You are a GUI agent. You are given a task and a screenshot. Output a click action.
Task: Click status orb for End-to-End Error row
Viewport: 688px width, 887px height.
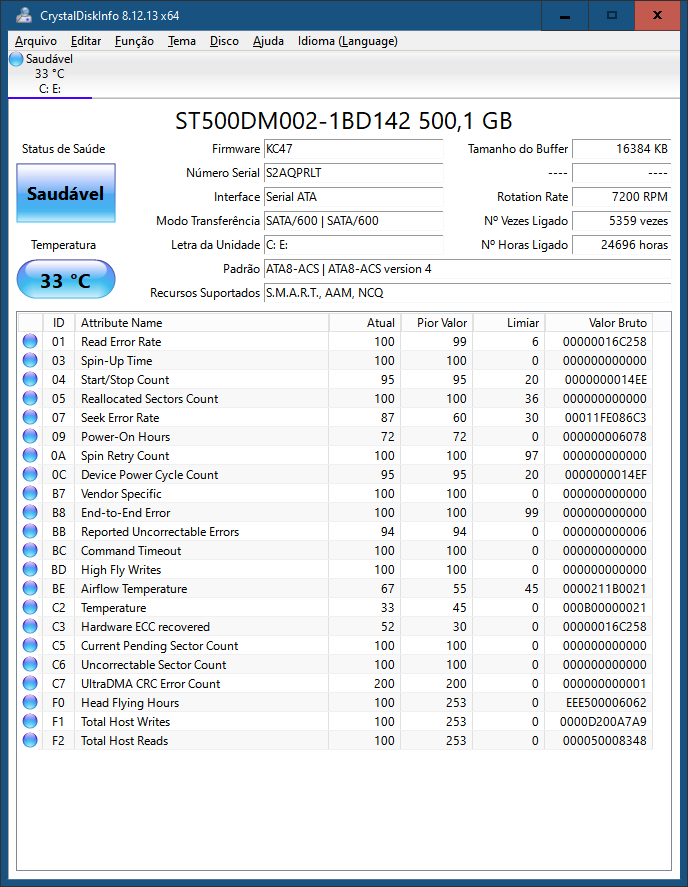coord(30,513)
